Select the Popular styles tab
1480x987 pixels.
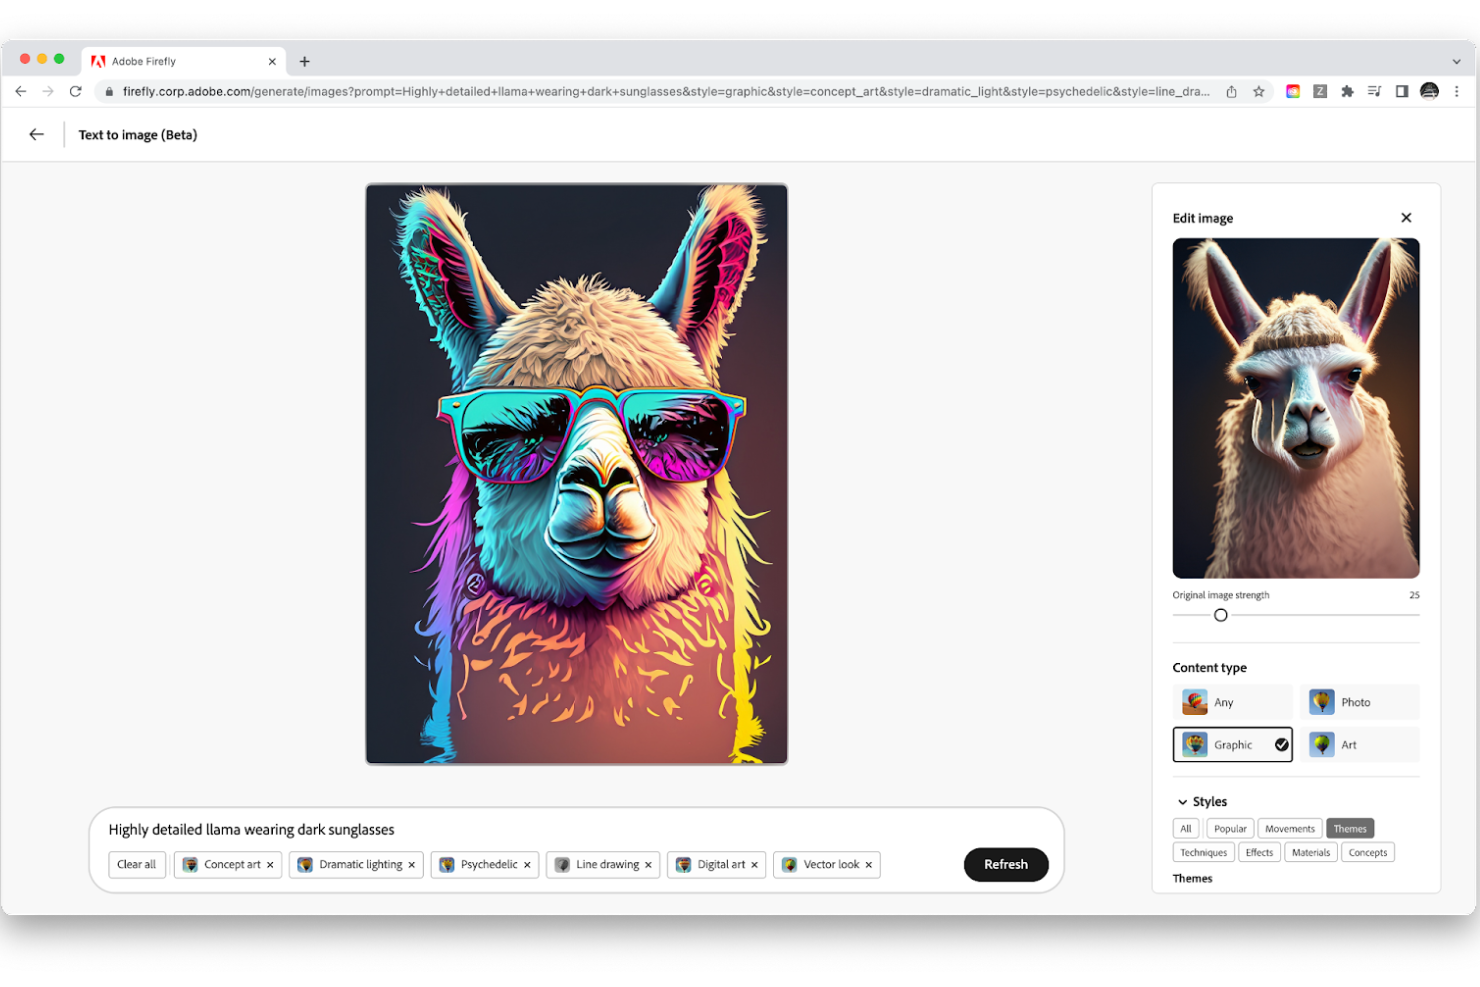pos(1230,829)
